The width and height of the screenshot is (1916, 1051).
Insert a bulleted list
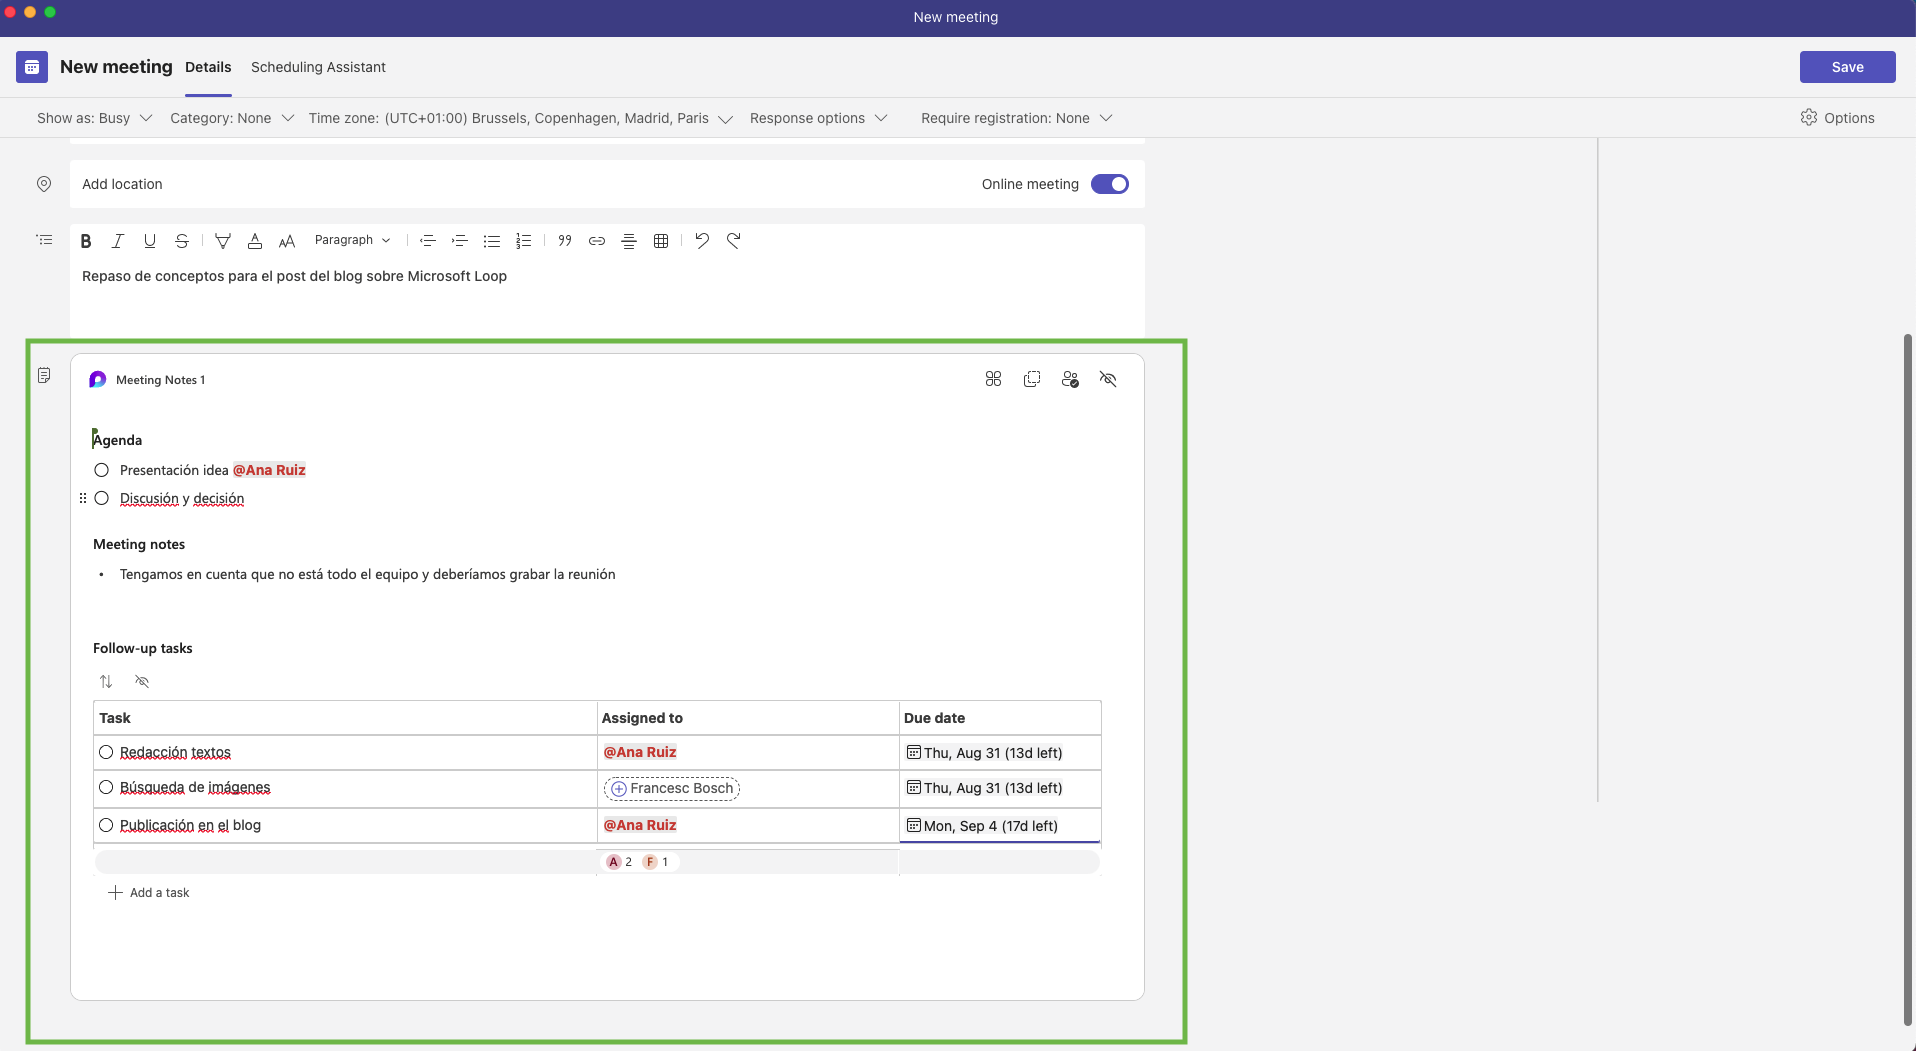[492, 241]
